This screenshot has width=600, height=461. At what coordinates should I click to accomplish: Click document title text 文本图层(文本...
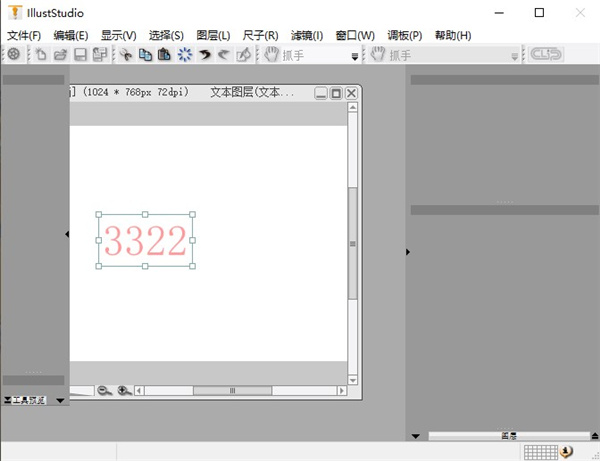252,92
